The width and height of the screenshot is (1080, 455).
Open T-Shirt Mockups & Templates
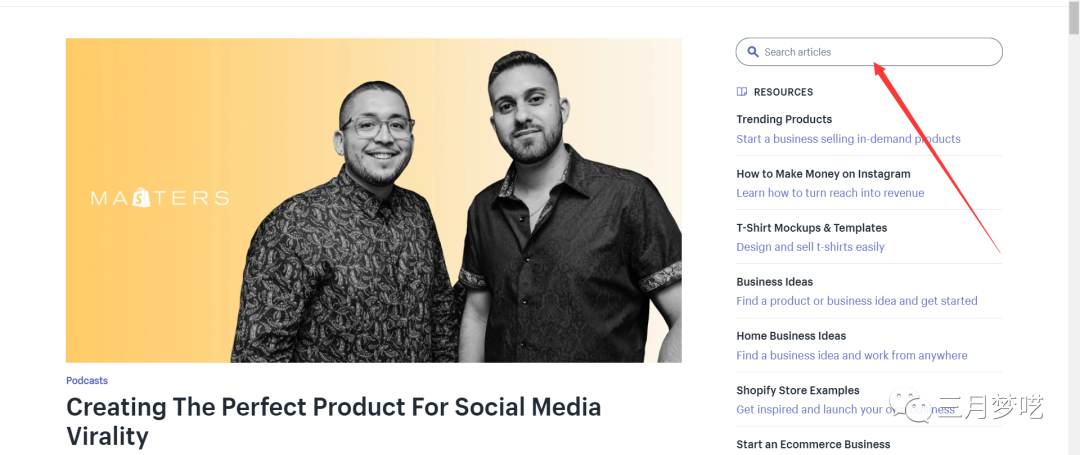(x=811, y=228)
